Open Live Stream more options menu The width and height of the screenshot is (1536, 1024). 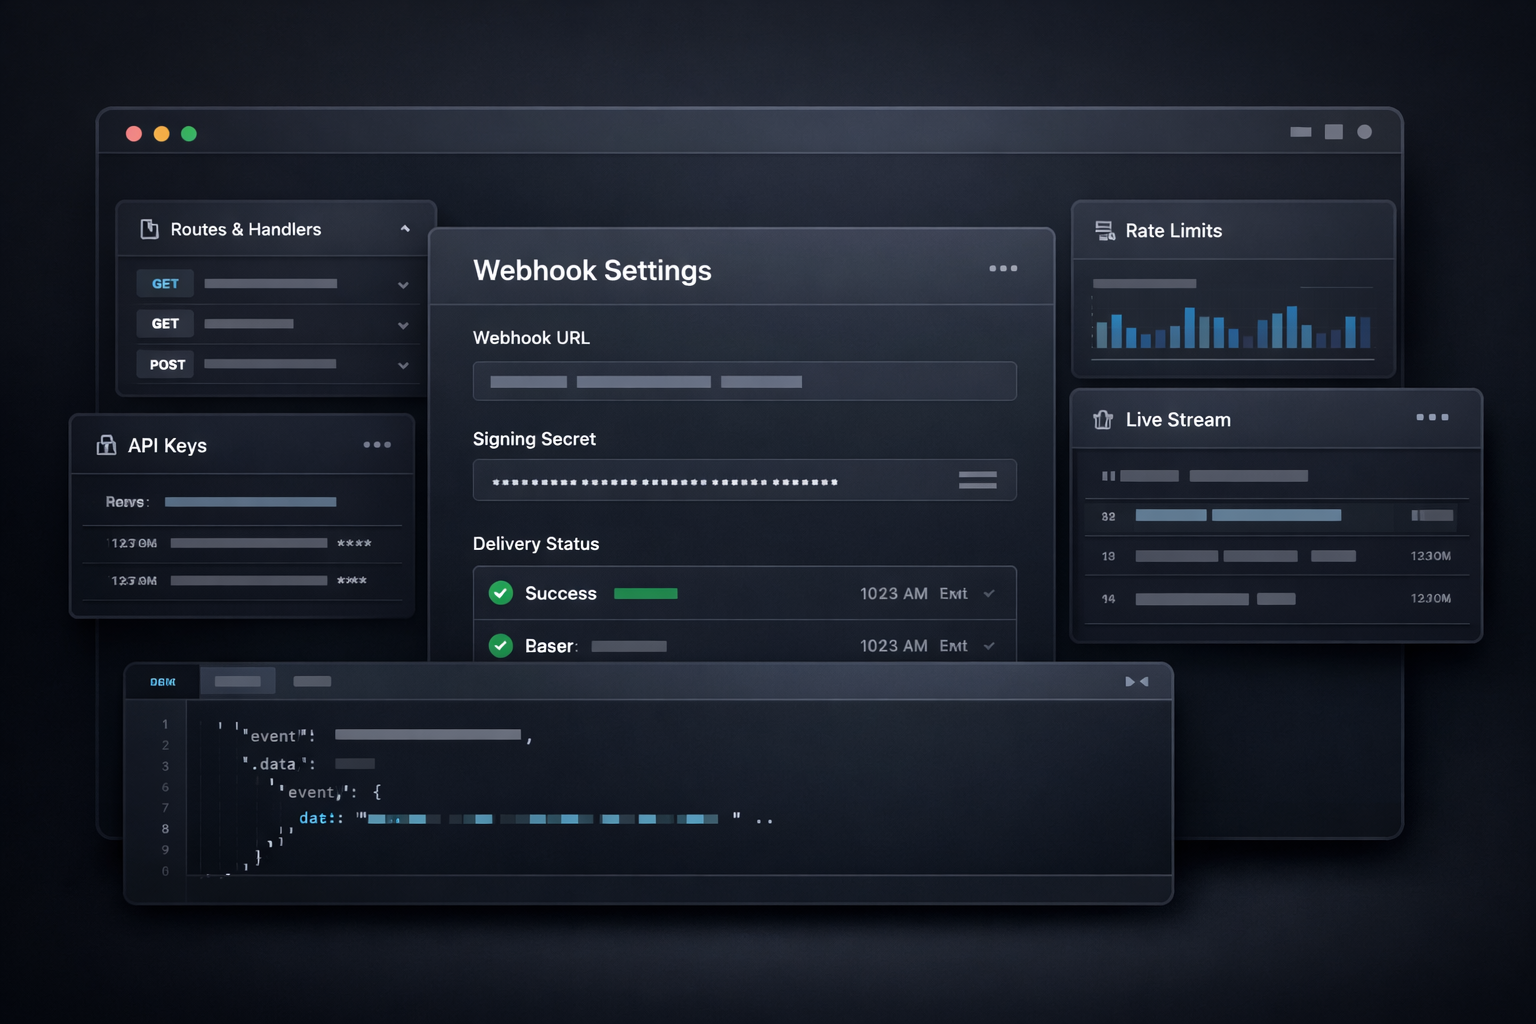1432,417
